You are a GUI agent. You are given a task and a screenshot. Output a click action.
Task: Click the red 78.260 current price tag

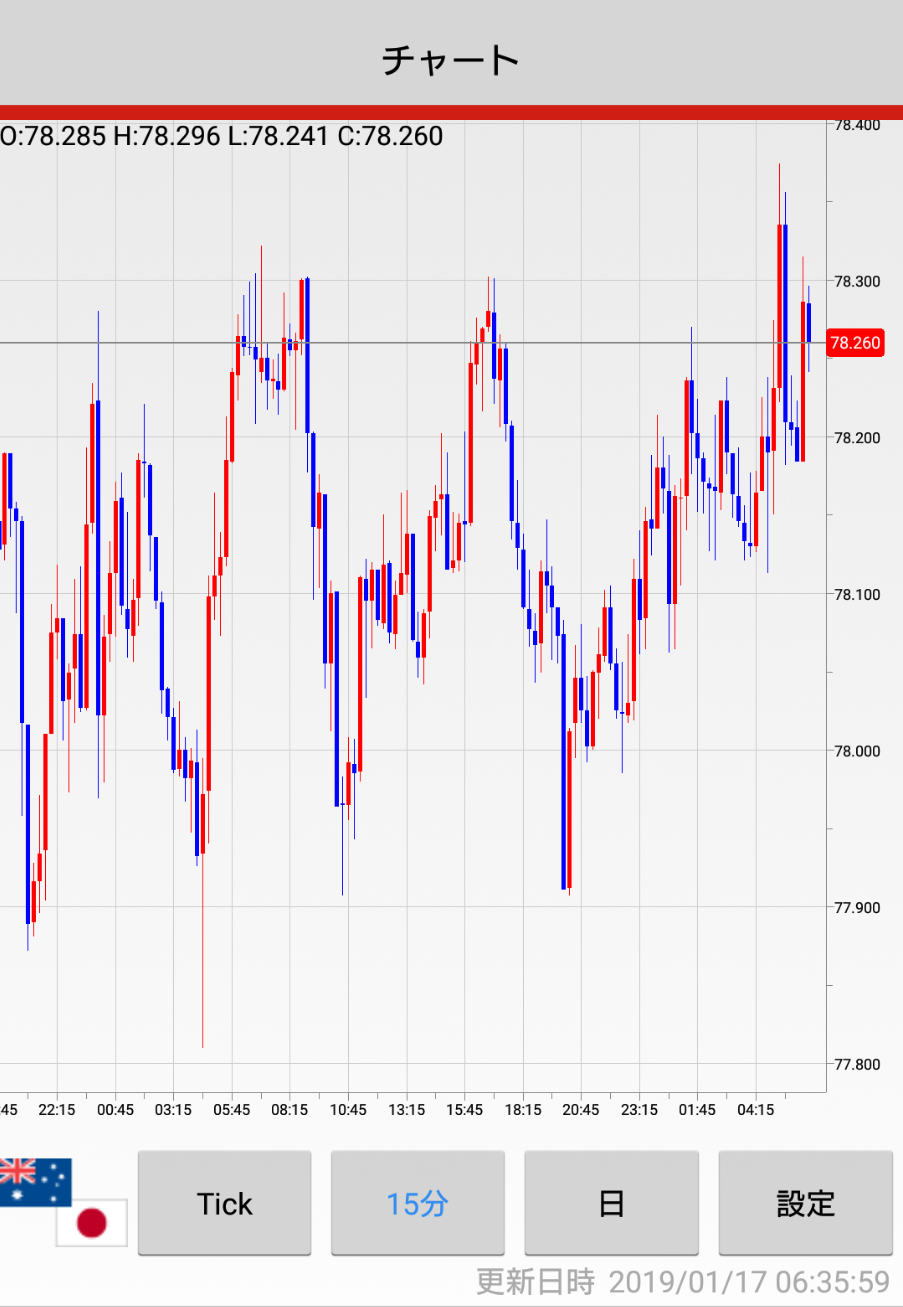(855, 344)
